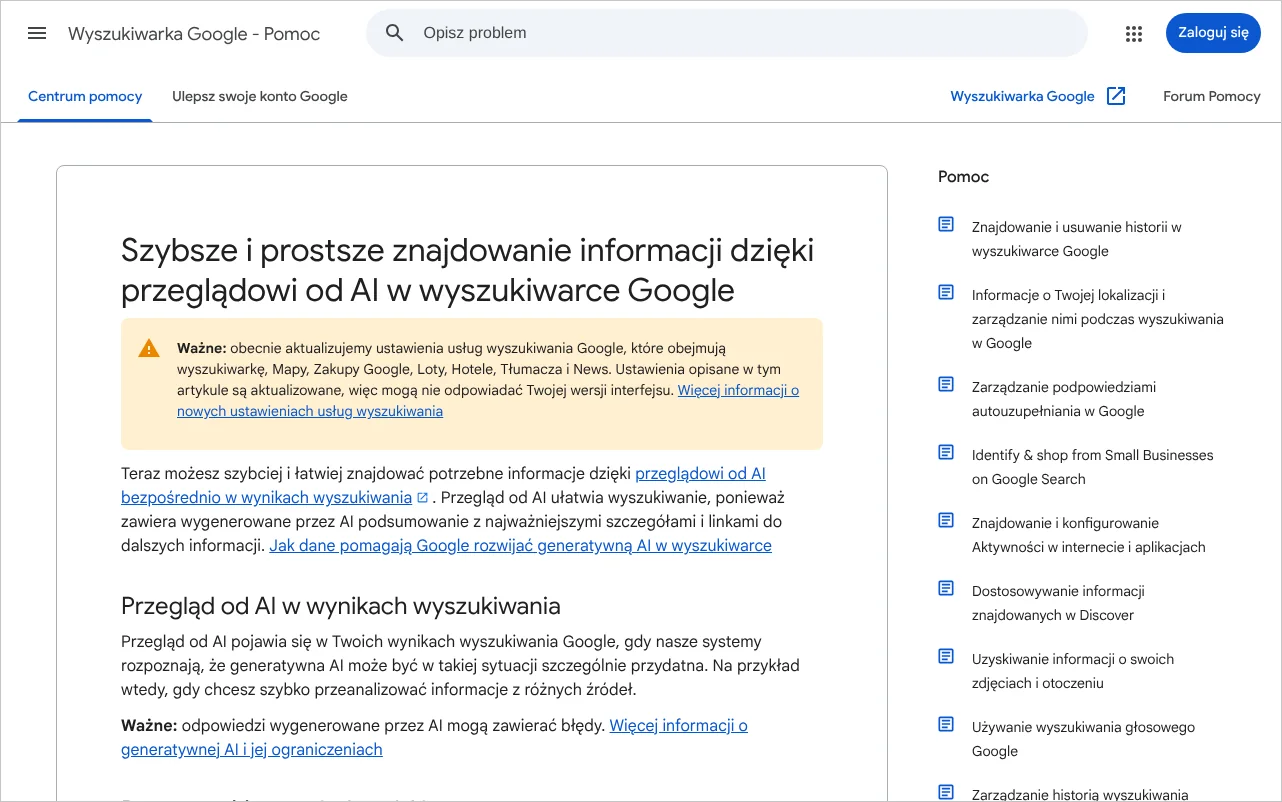This screenshot has width=1282, height=802.
Task: Click the Zaloguj się button
Action: click(x=1213, y=33)
